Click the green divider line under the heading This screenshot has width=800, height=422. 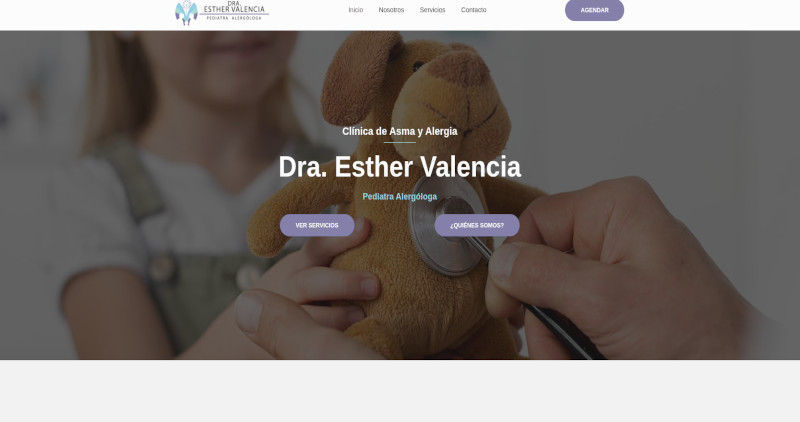click(399, 142)
